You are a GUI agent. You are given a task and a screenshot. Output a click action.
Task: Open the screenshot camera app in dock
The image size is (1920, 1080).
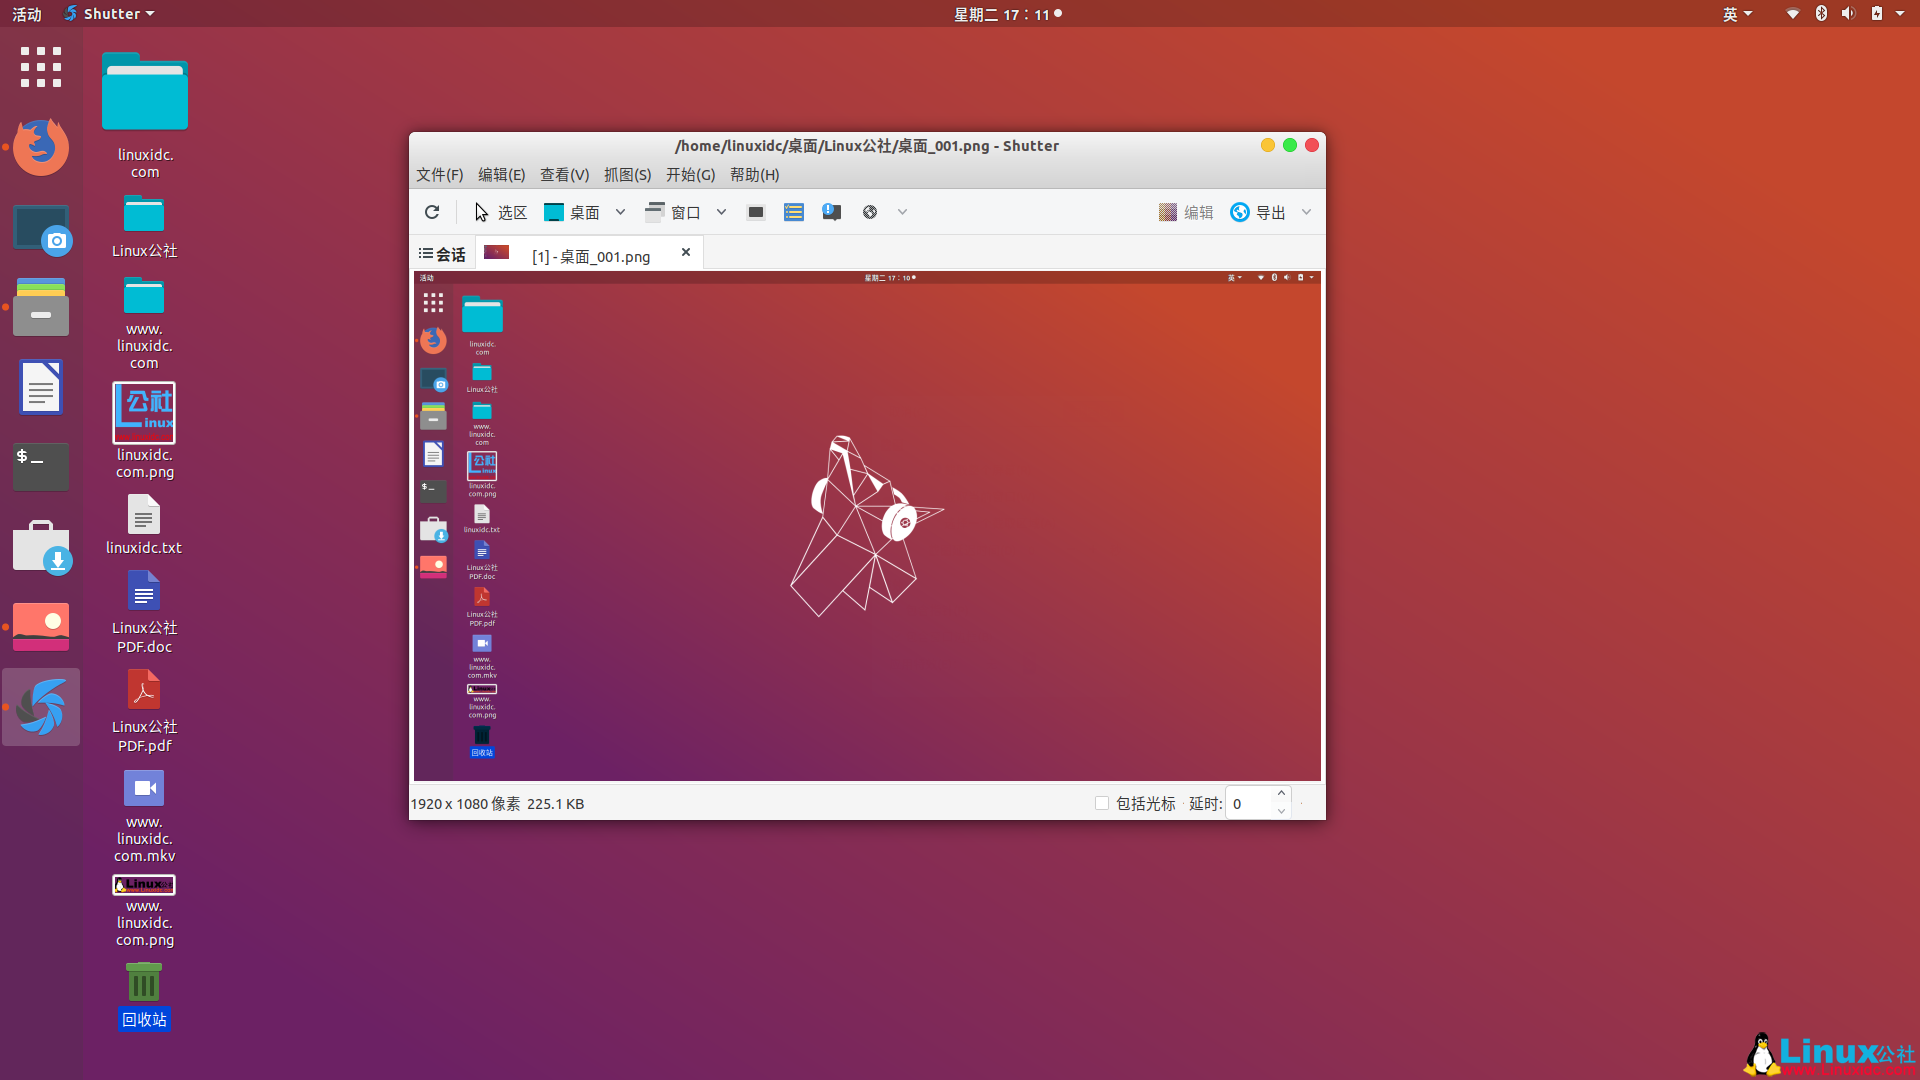(41, 229)
